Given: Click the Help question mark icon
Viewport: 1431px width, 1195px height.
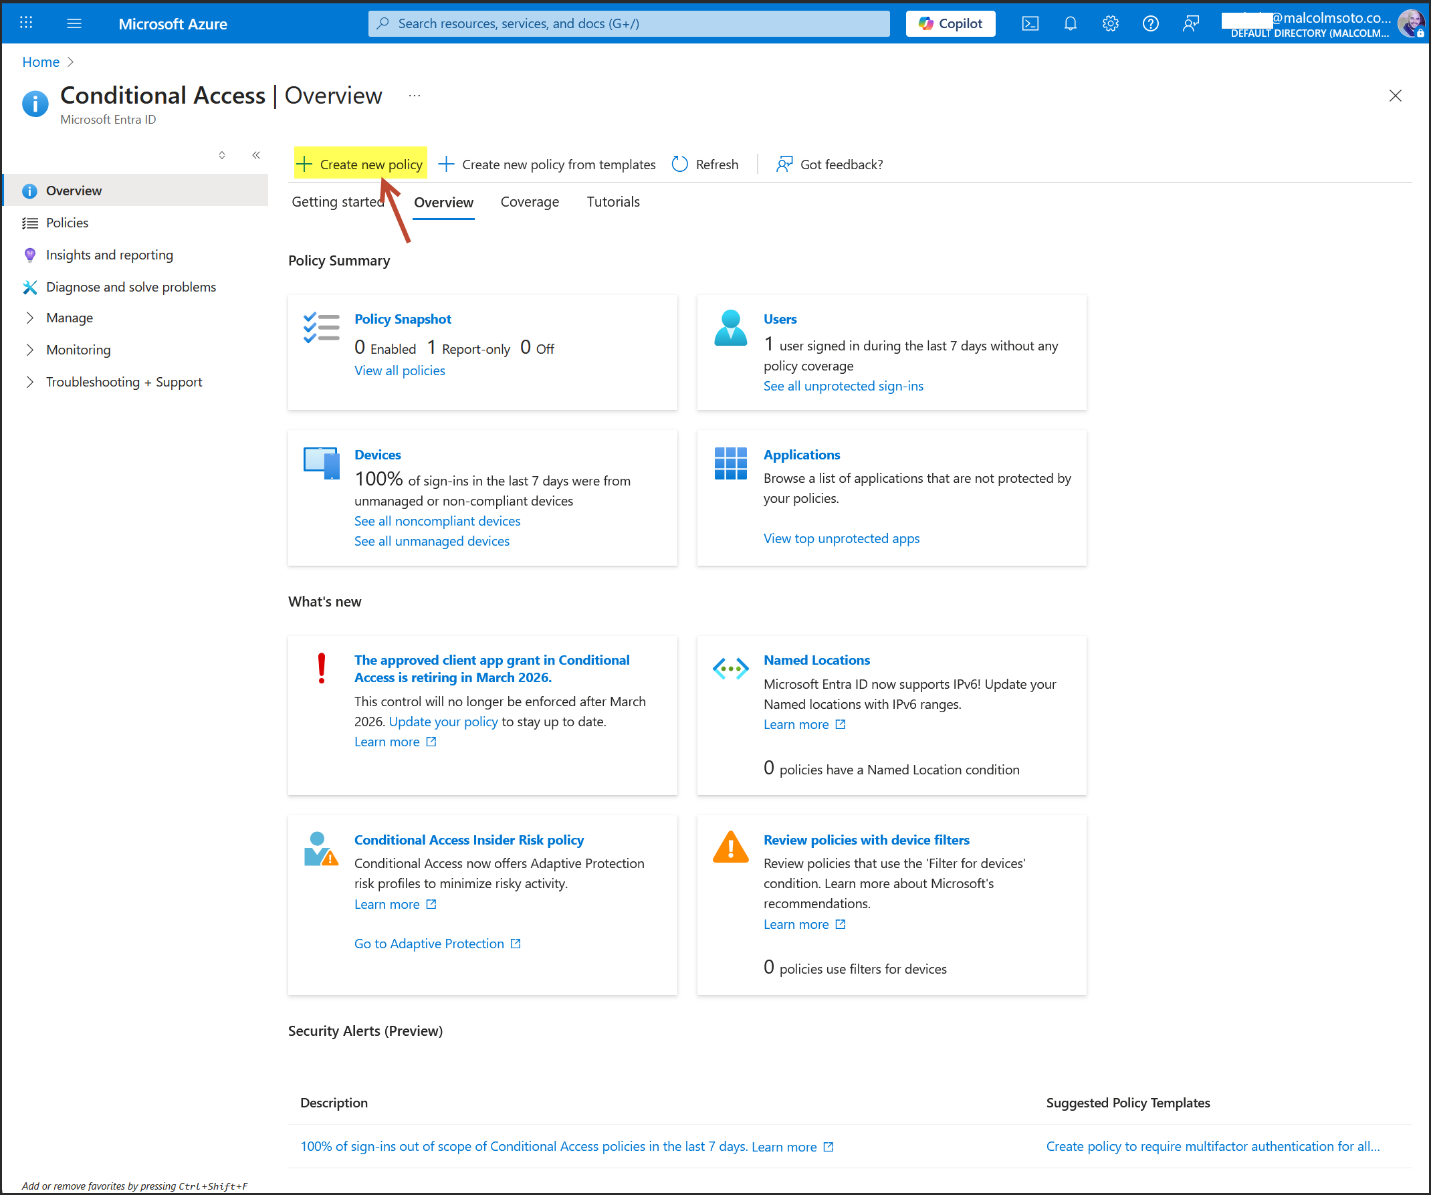Looking at the screenshot, I should coord(1151,24).
